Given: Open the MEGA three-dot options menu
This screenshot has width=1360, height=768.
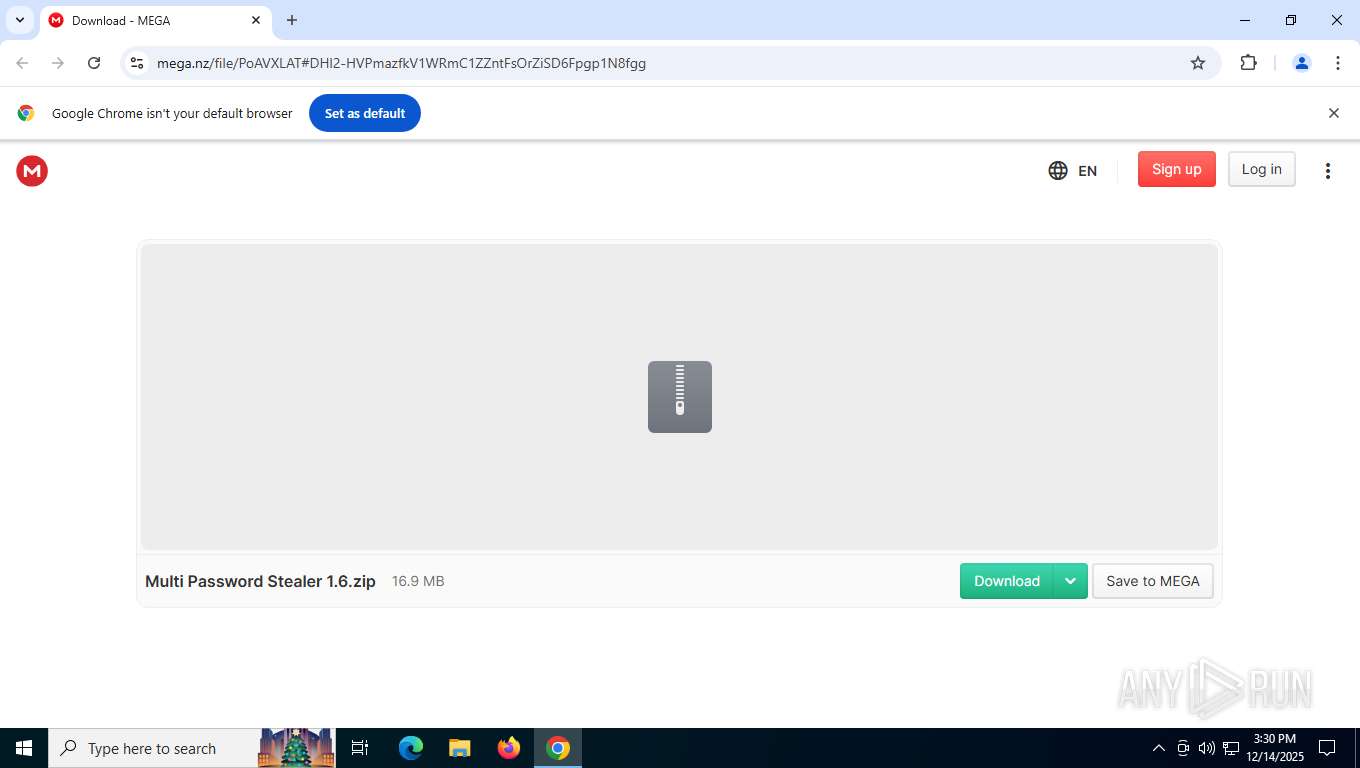Looking at the screenshot, I should [x=1328, y=171].
